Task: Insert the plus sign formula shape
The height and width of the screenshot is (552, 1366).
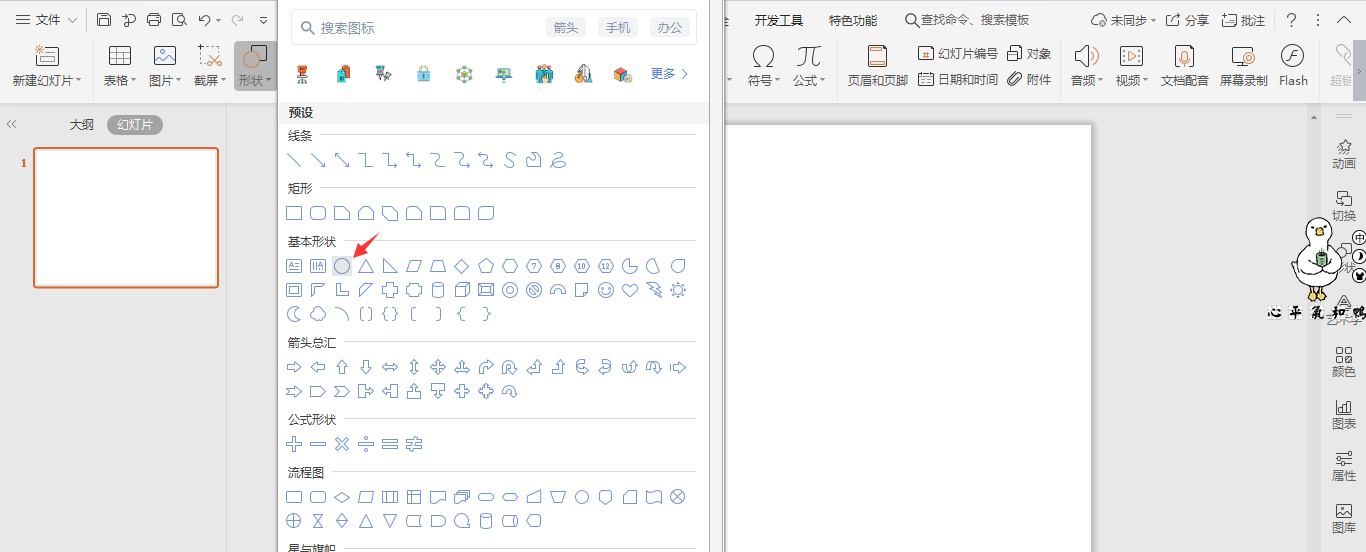Action: 294,444
